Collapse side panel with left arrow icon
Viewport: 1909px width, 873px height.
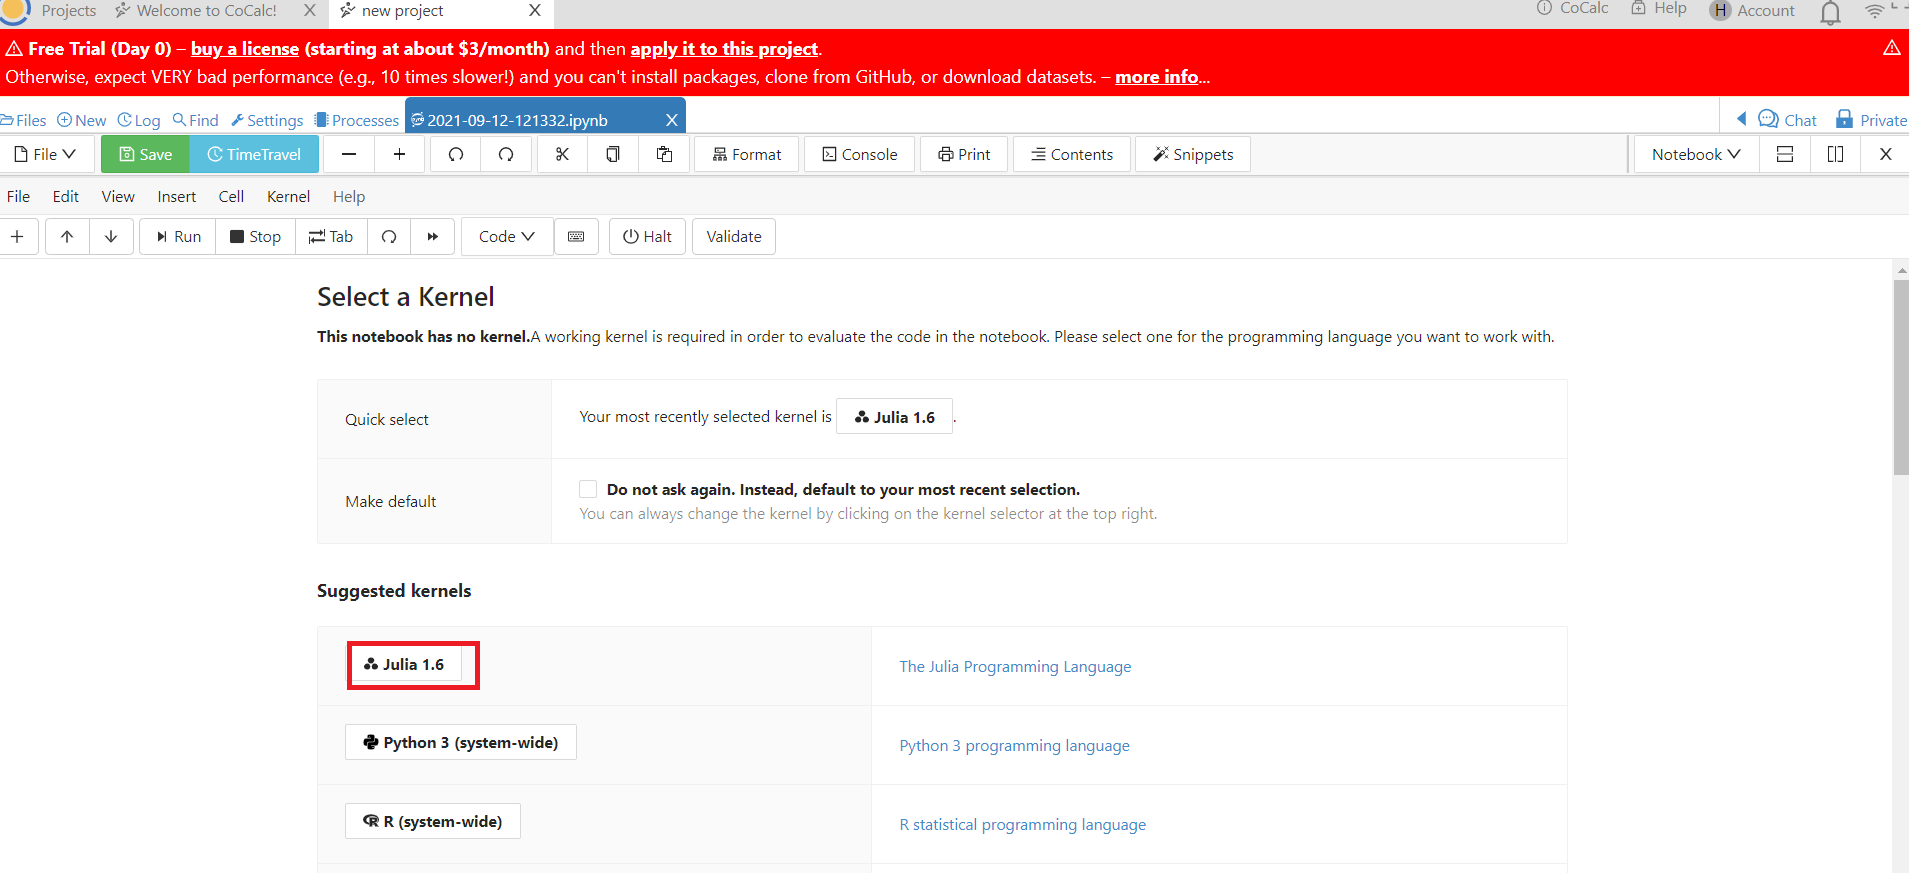coord(1741,119)
